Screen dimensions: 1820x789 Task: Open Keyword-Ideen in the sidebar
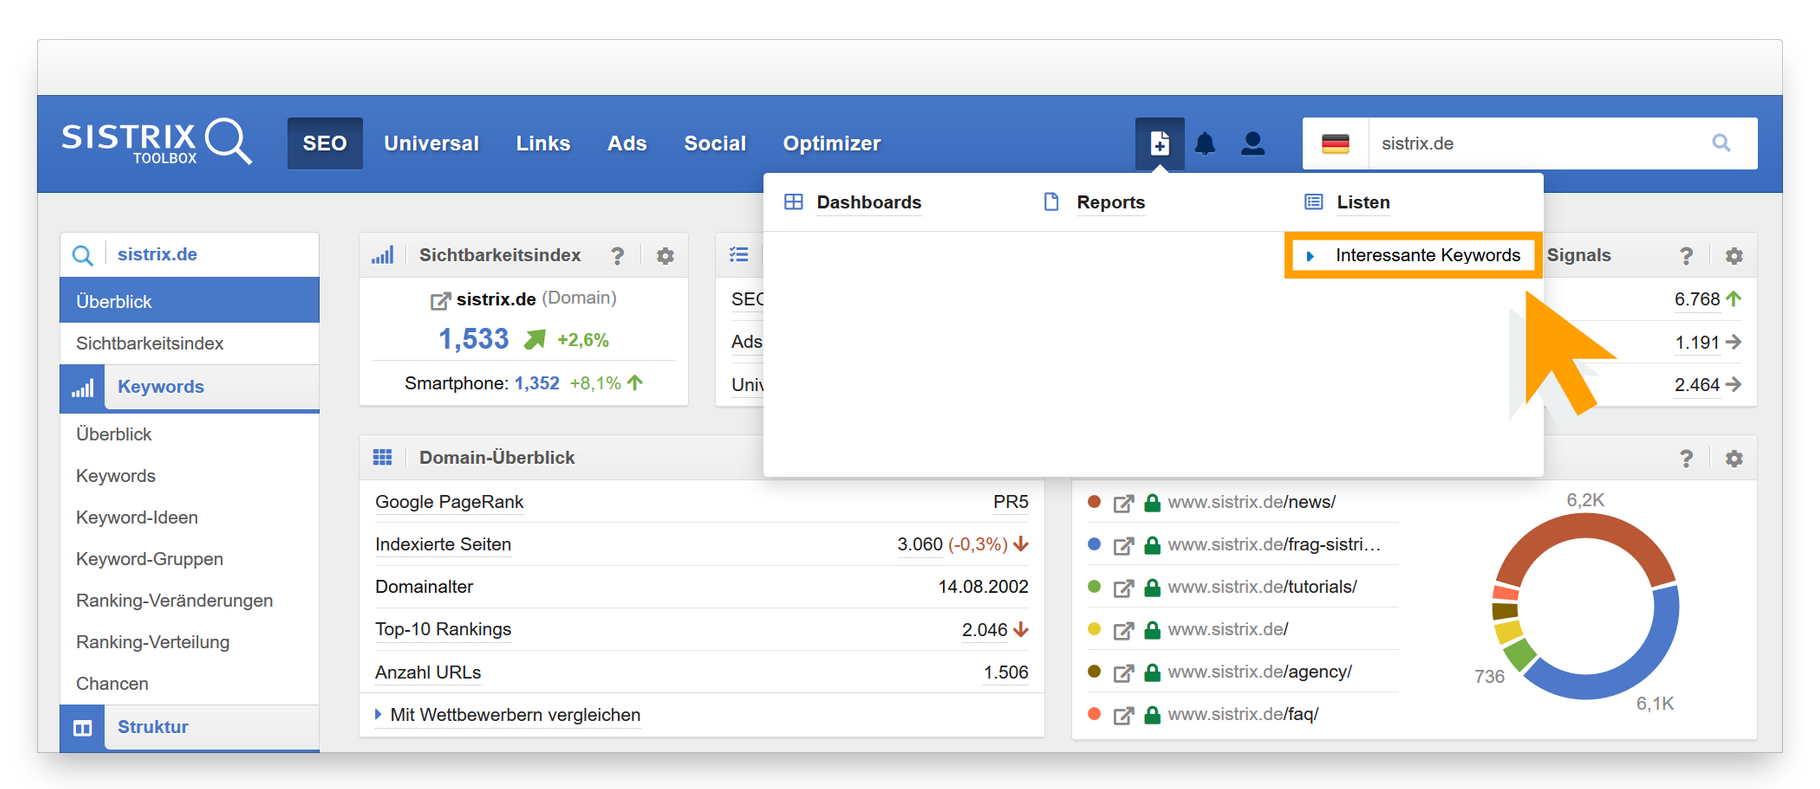click(137, 517)
